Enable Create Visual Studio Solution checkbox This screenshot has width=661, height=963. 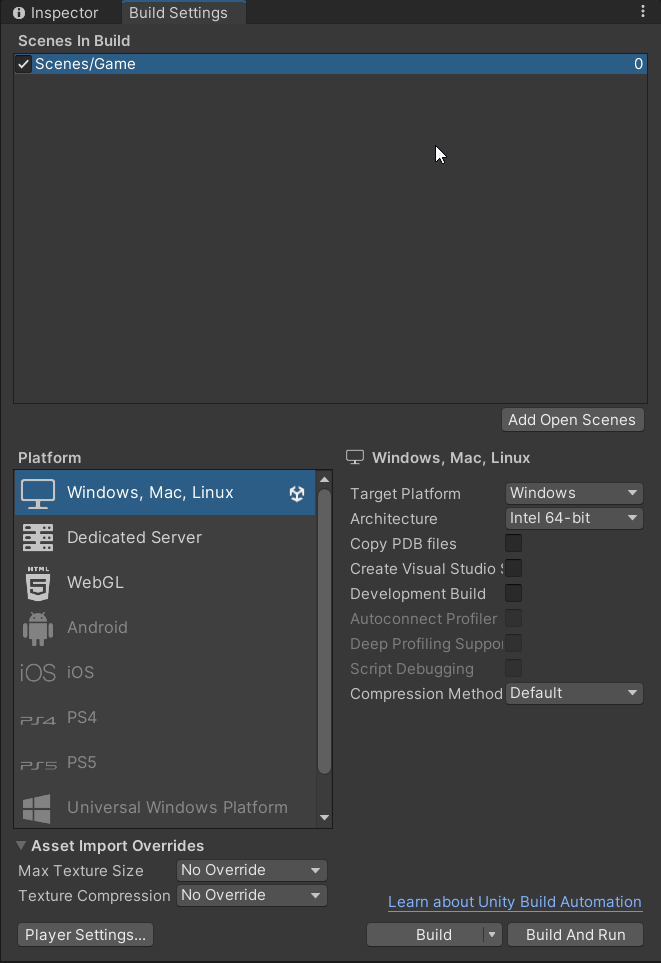tap(513, 568)
